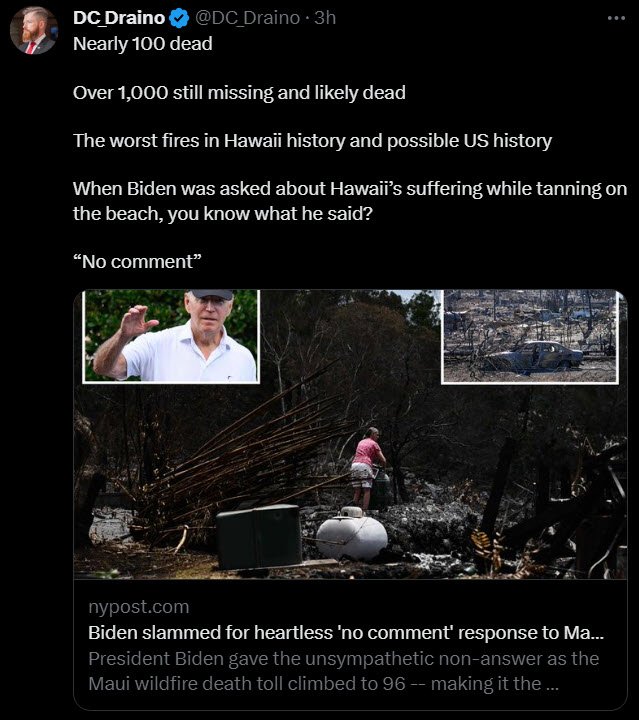Click the woman in pink shirt in card image
The width and height of the screenshot is (639, 720).
click(x=367, y=468)
